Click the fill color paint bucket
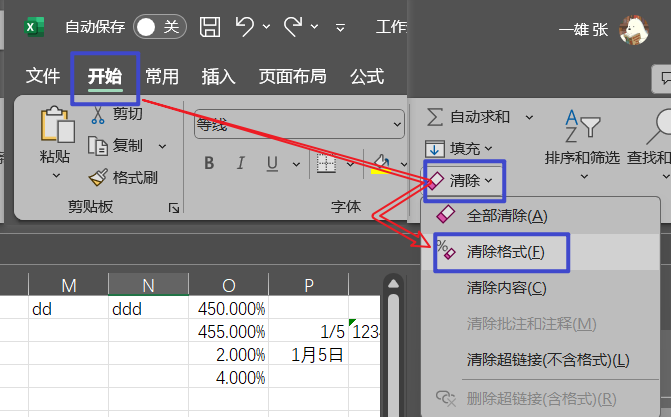Image resolution: width=671 pixels, height=417 pixels. pyautogui.click(x=381, y=162)
